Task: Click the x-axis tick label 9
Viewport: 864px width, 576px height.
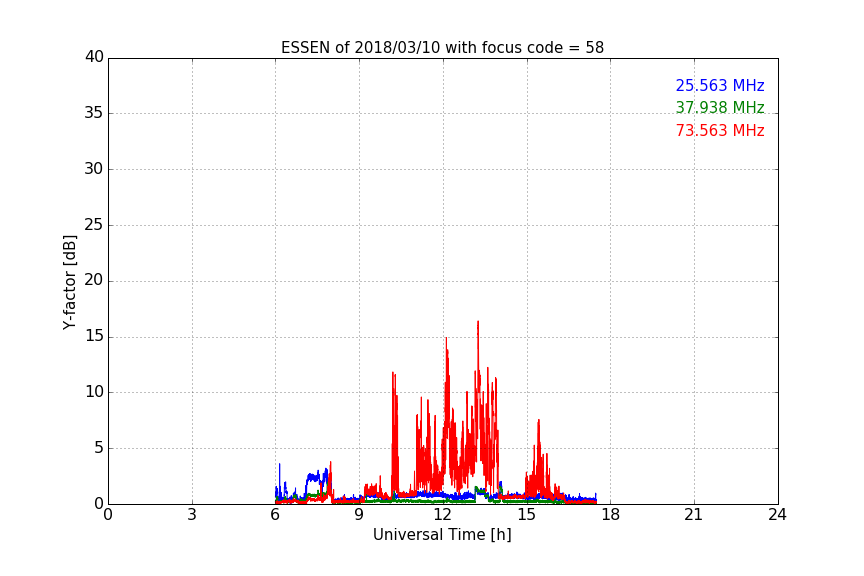Action: pos(359,515)
